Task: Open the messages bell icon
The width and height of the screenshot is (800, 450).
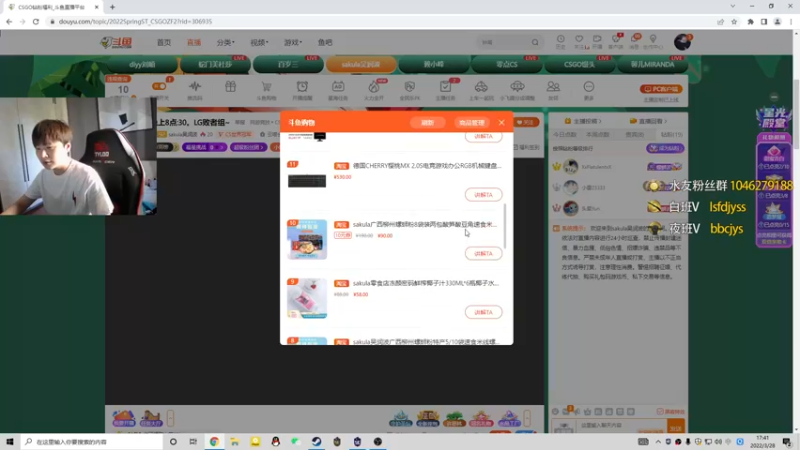Action: pyautogui.click(x=634, y=41)
